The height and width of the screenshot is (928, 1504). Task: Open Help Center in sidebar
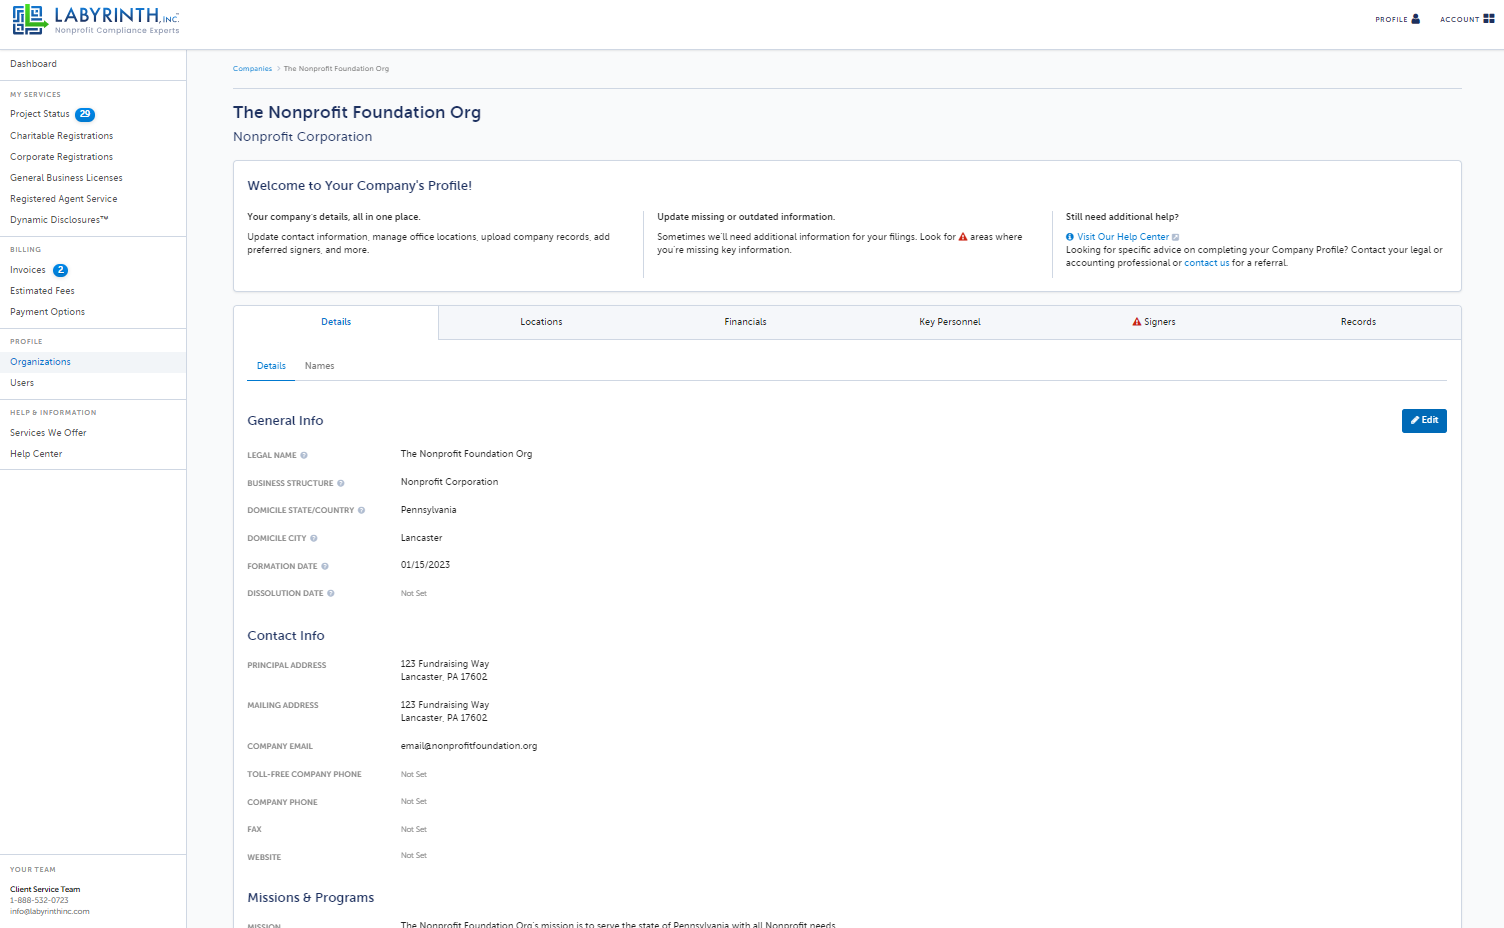point(36,454)
